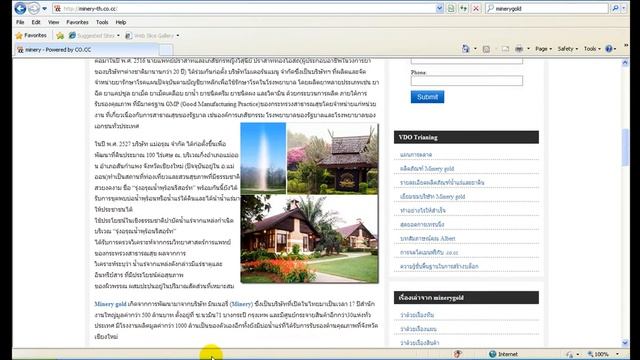The image size is (640, 360).
Task: Click the Phone input field
Action: (x=467, y=81)
